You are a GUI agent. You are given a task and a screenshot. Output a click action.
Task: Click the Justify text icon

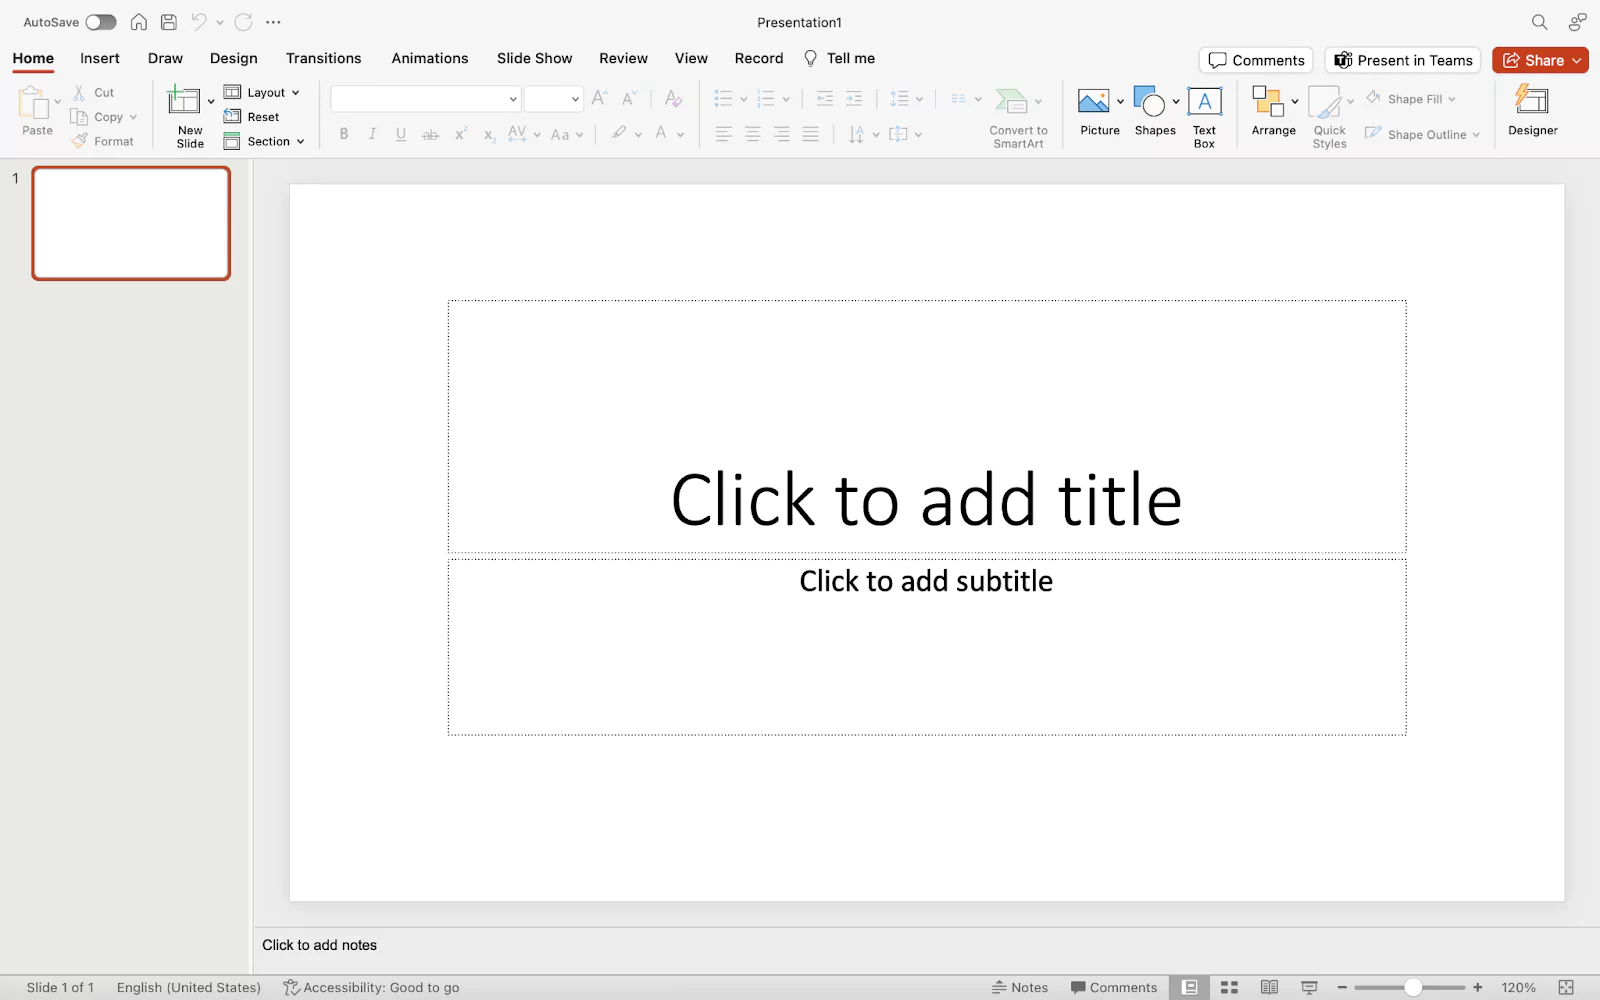(x=810, y=134)
